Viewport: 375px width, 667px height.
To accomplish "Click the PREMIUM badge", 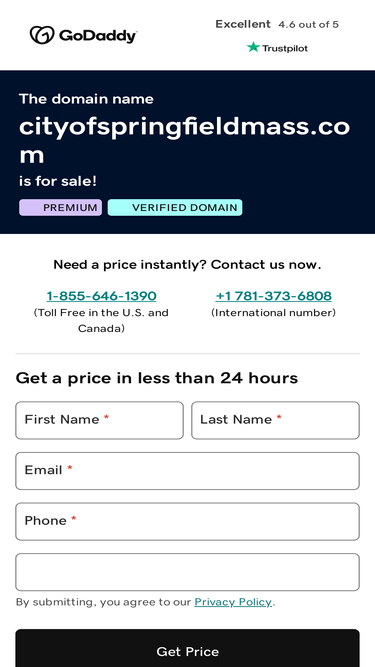I will click(60, 208).
